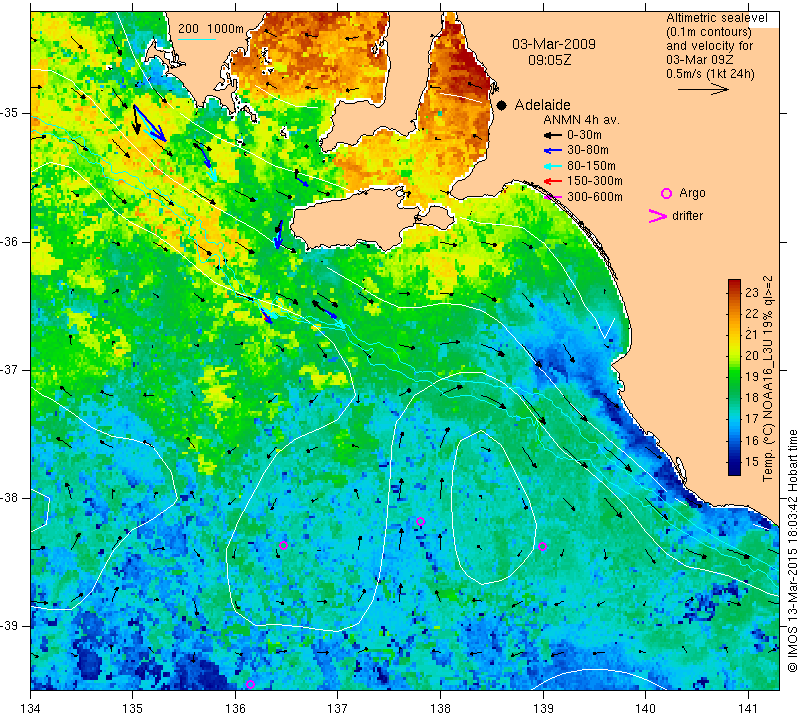800x720 pixels.
Task: Click the '0-30m' legend label
Action: tap(584, 135)
